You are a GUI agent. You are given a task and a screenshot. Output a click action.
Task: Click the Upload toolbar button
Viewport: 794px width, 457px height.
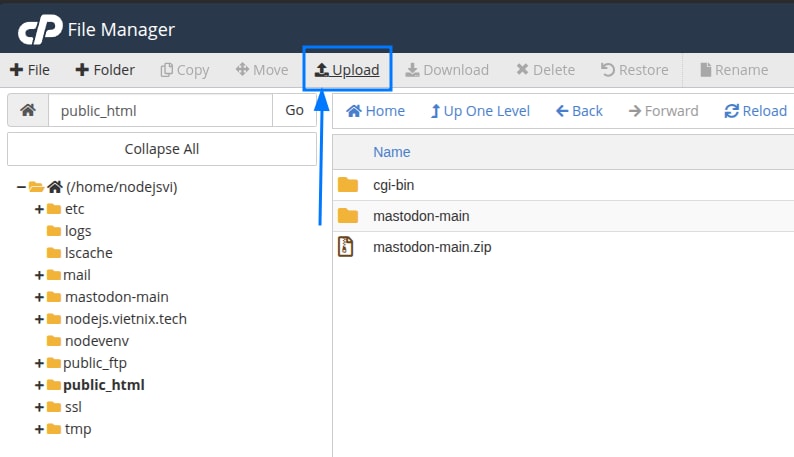tap(347, 70)
